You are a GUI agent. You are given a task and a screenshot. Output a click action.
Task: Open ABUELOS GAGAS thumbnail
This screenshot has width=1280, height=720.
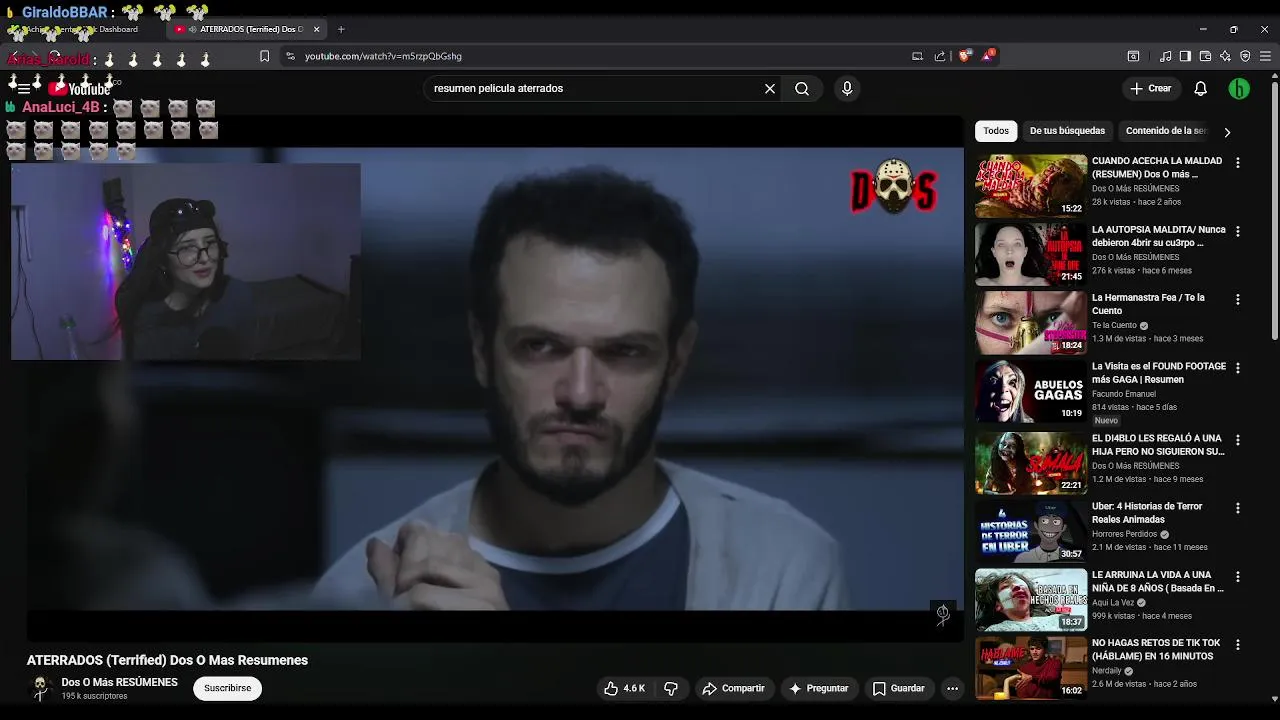point(1031,391)
